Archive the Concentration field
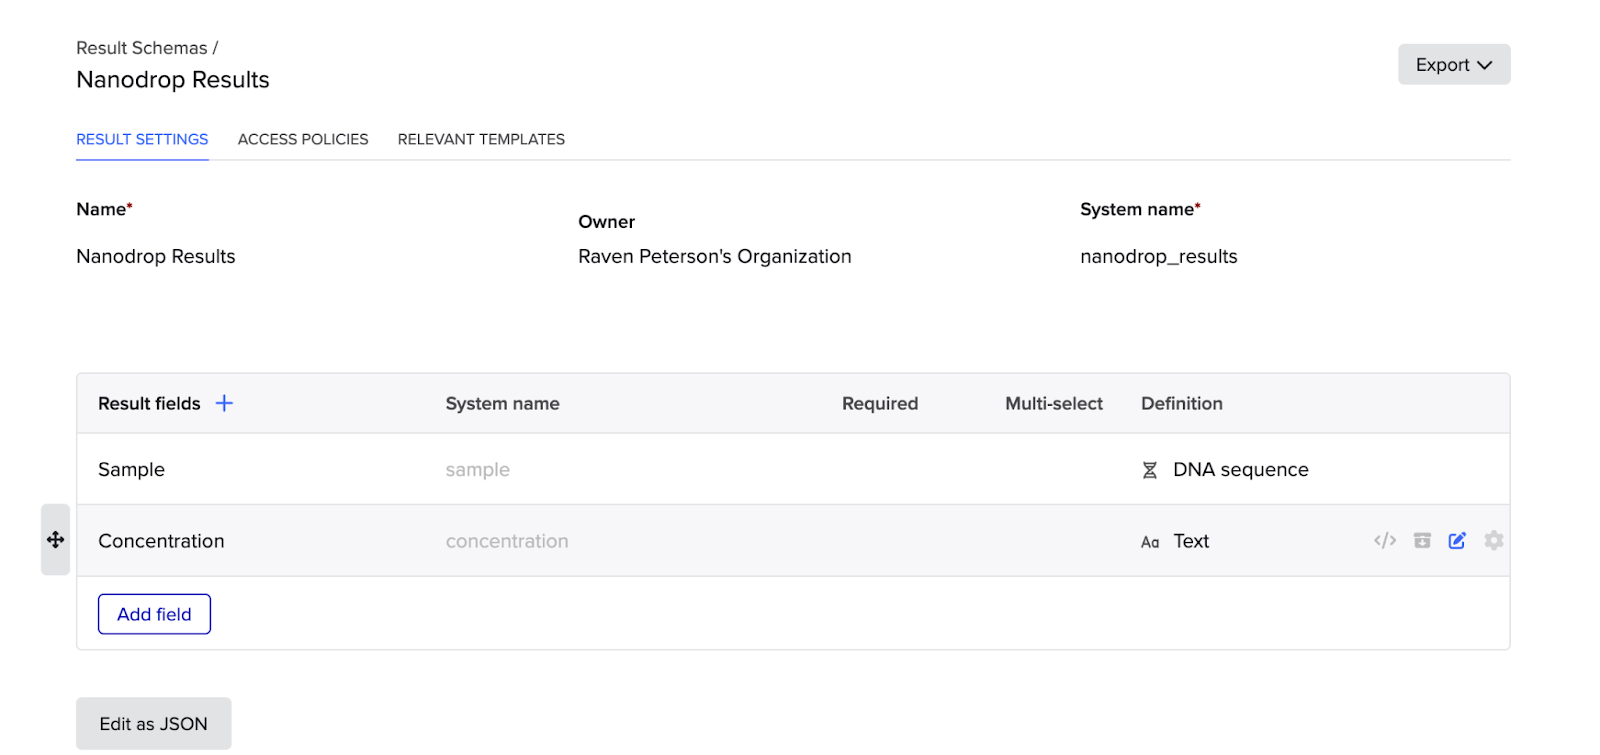Image resolution: width=1600 pixels, height=755 pixels. tap(1422, 541)
